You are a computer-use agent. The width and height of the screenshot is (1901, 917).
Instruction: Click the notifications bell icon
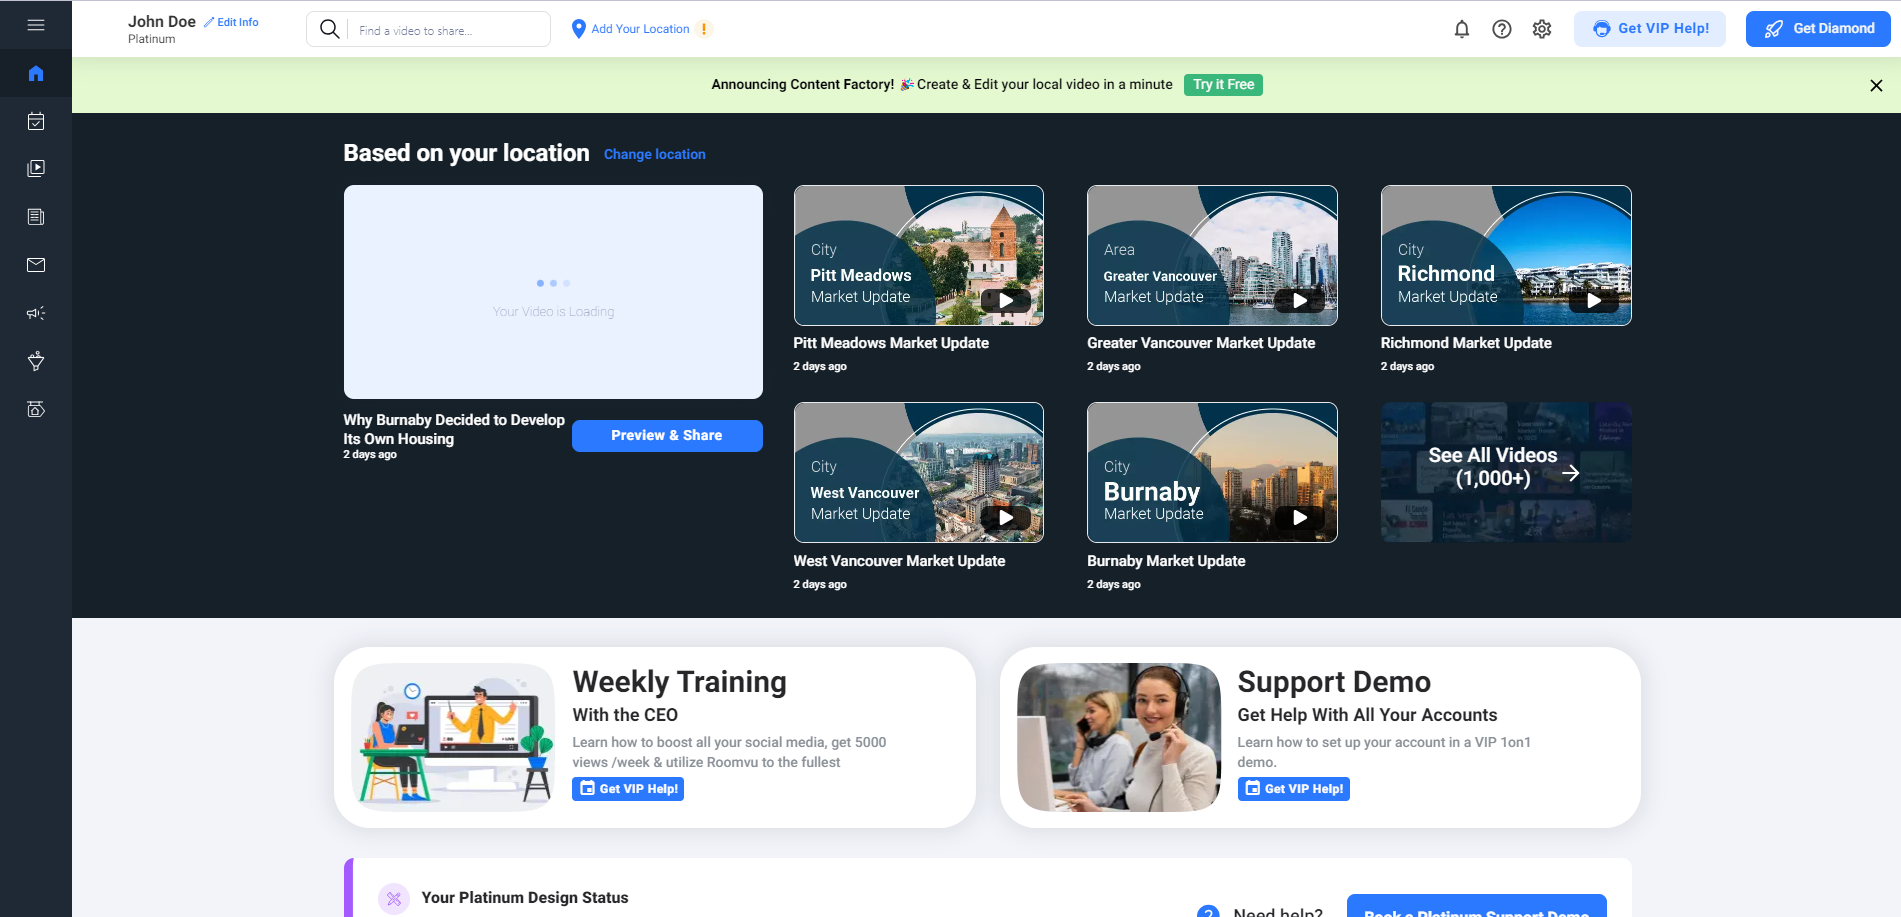[1461, 29]
